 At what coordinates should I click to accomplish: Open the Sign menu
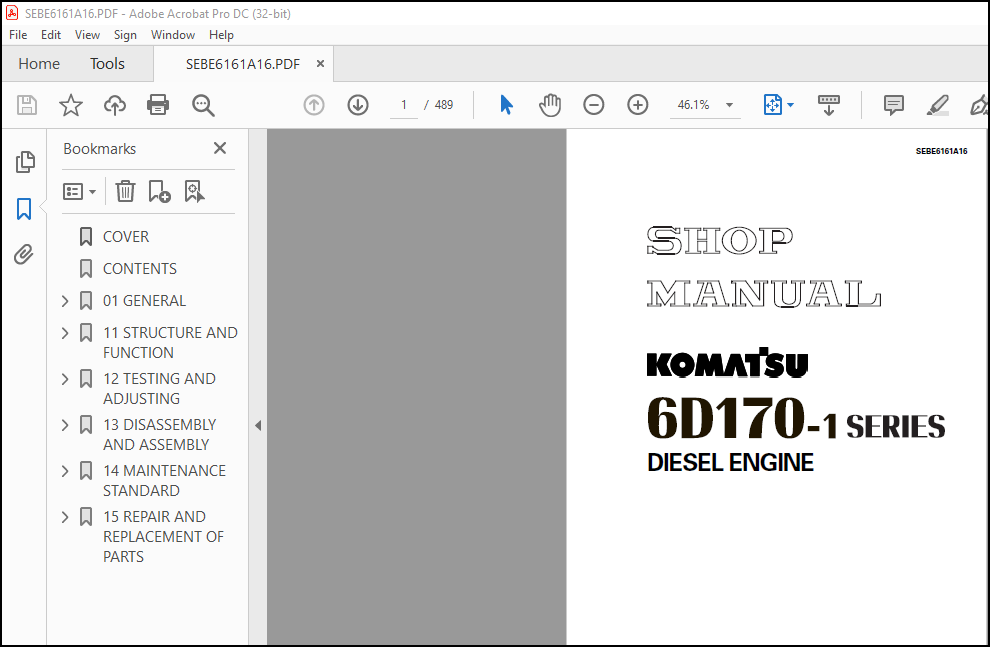coord(125,35)
